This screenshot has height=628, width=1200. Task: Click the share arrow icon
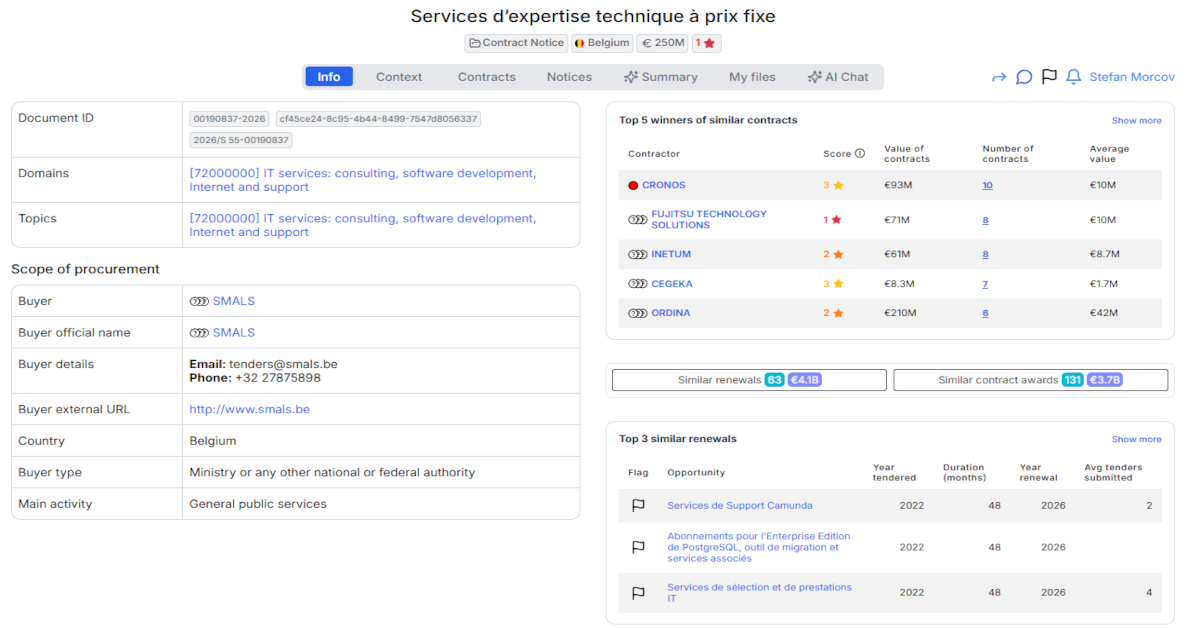997,76
